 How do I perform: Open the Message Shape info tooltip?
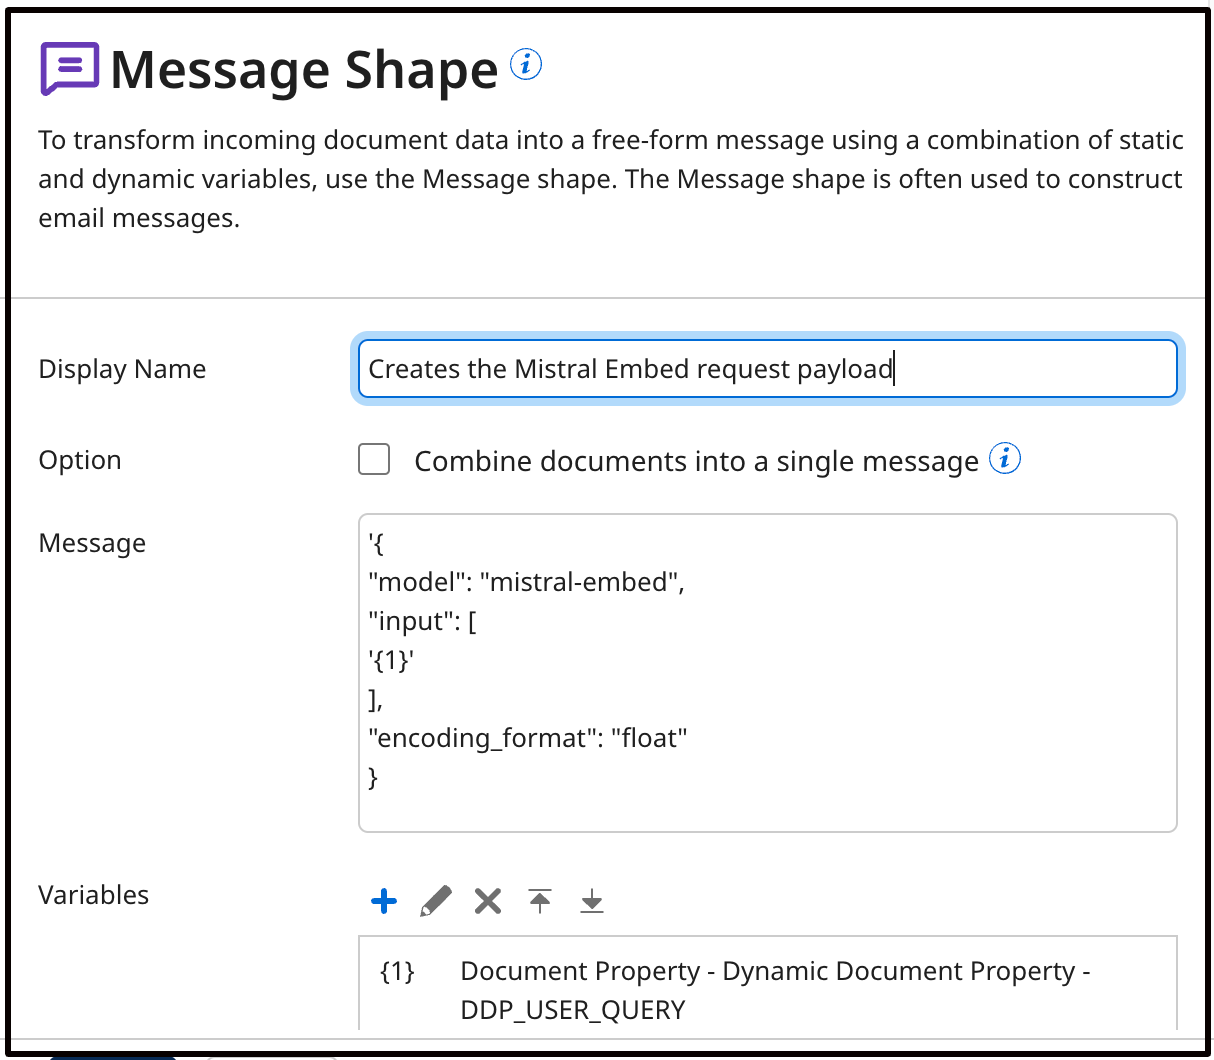(x=525, y=63)
